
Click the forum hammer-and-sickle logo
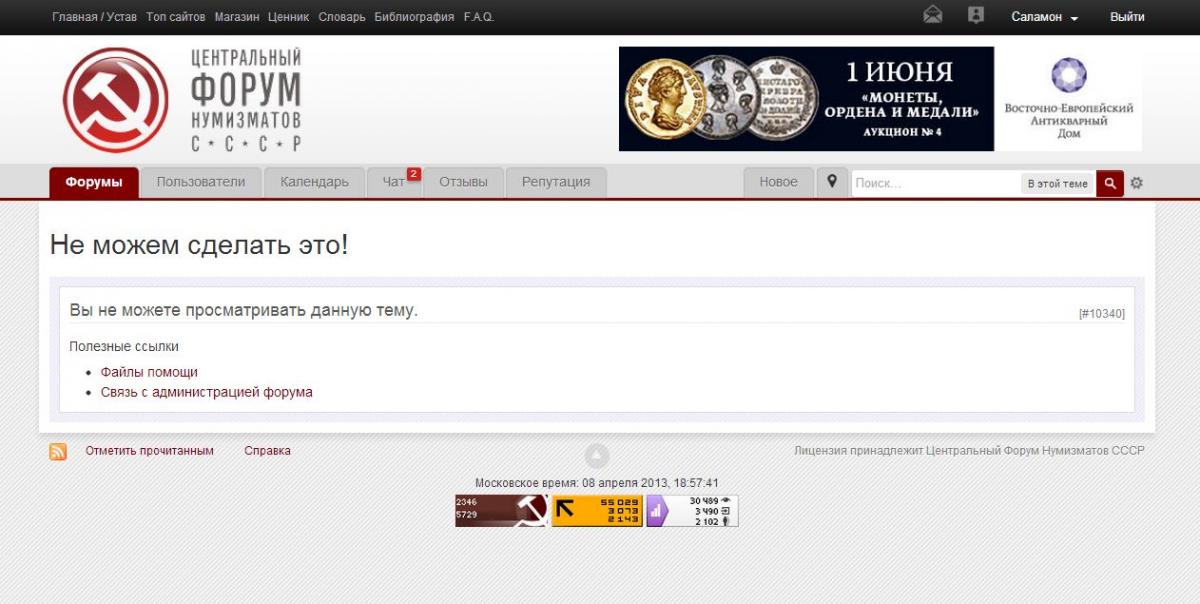[x=116, y=100]
